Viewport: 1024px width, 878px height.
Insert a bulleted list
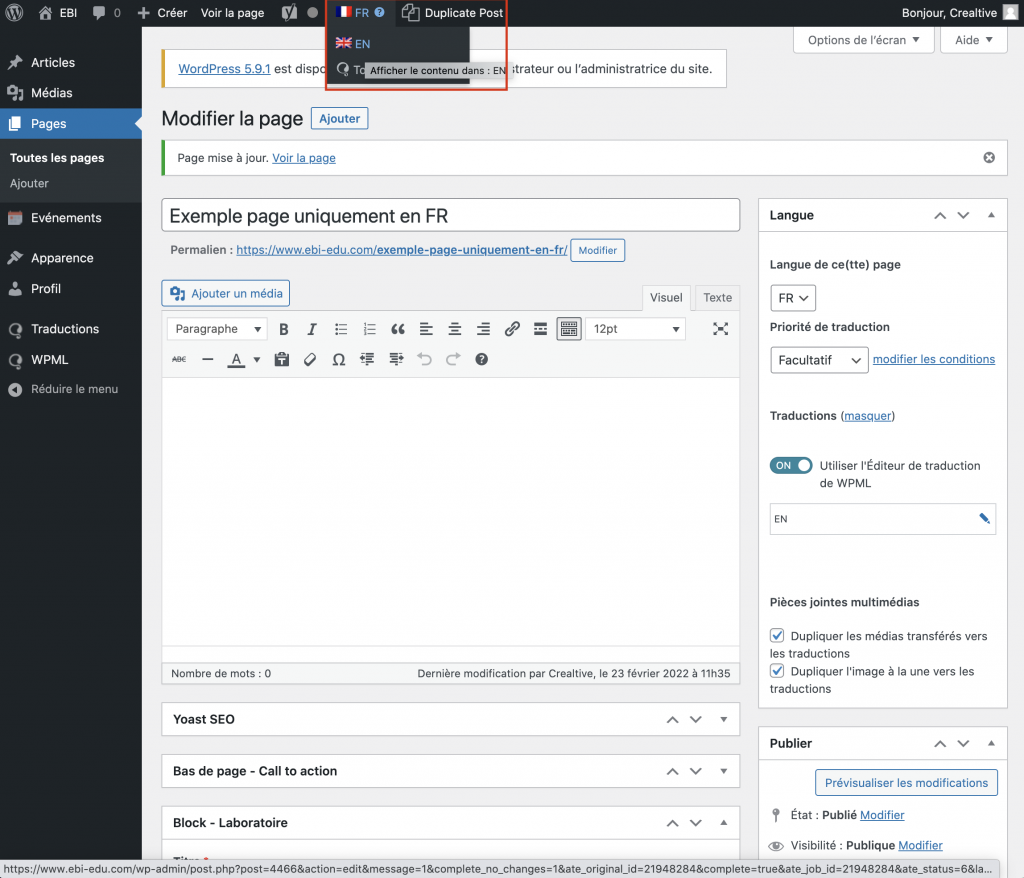[341, 329]
